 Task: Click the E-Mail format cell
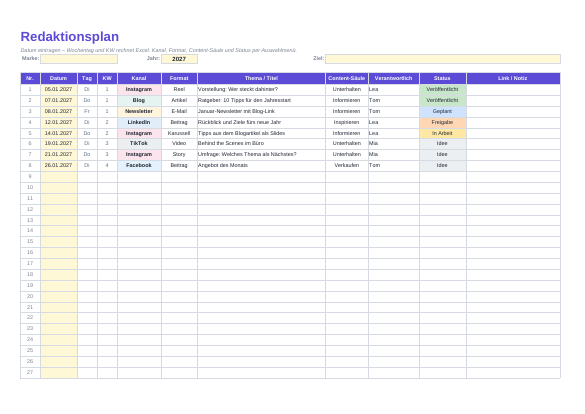pyautogui.click(x=179, y=112)
